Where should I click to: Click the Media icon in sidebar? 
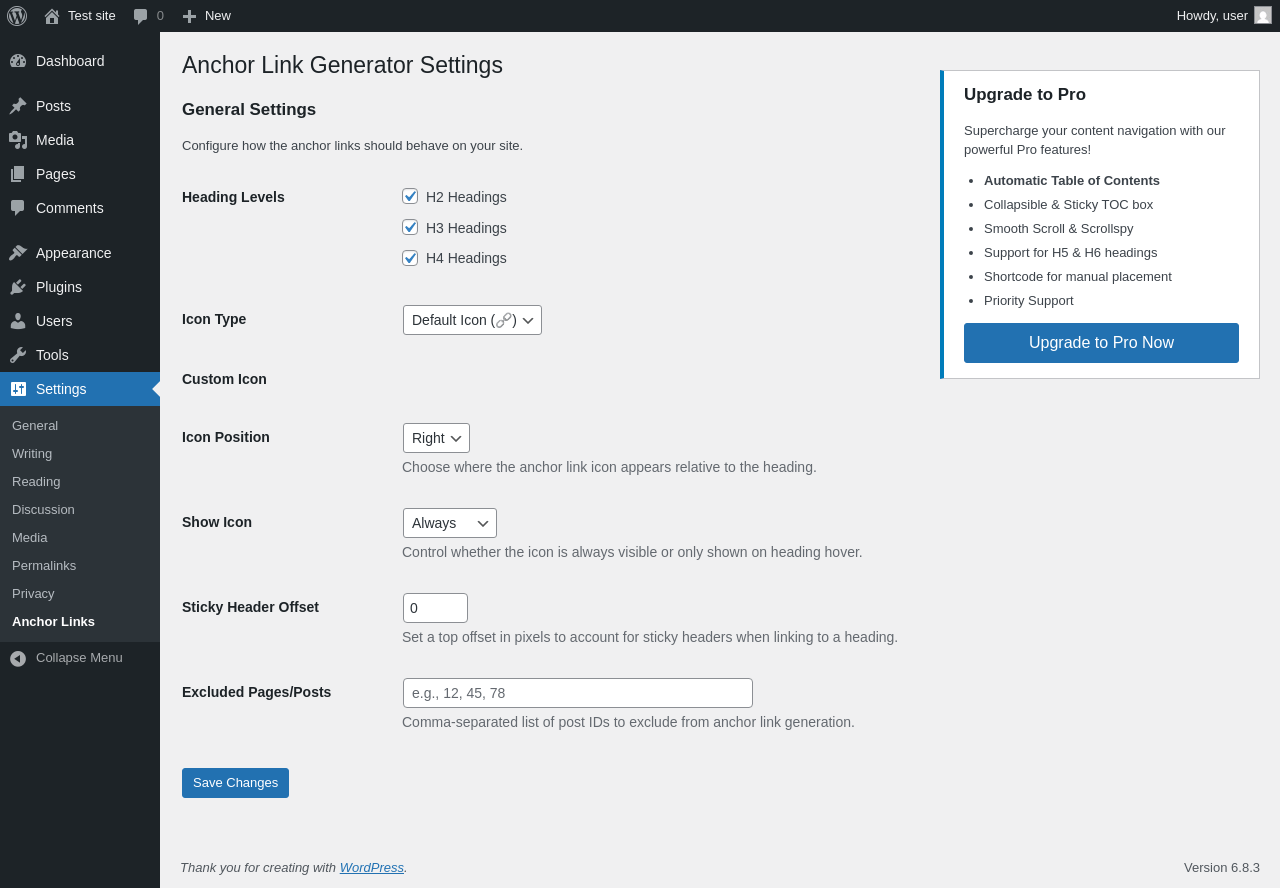coord(18,140)
